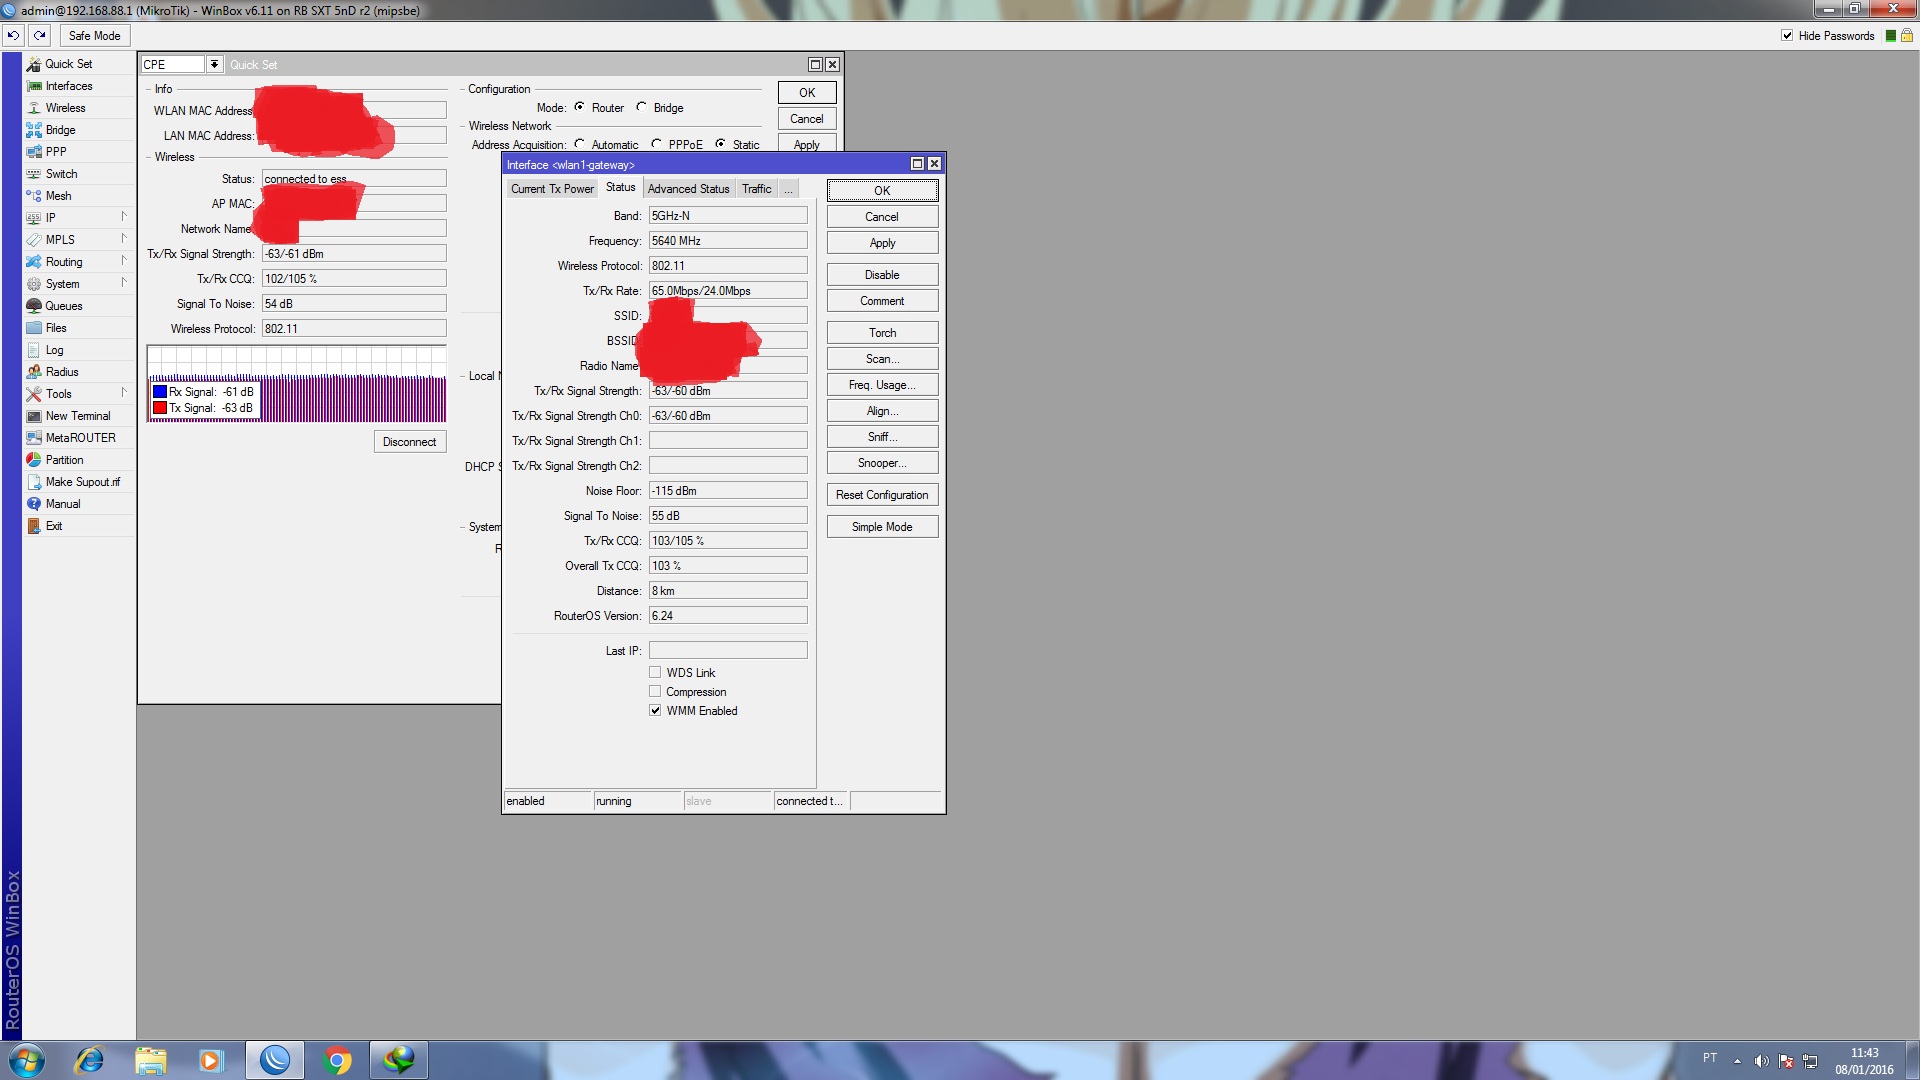This screenshot has height=1080, width=1920.
Task: Open the Log icon entry
Action: (x=34, y=350)
